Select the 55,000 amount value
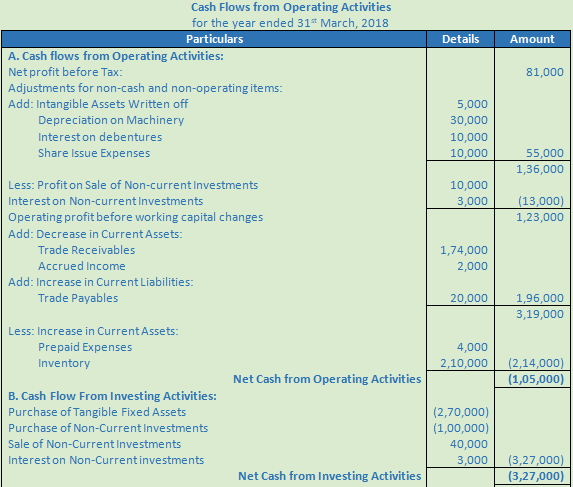The image size is (573, 487). point(544,153)
